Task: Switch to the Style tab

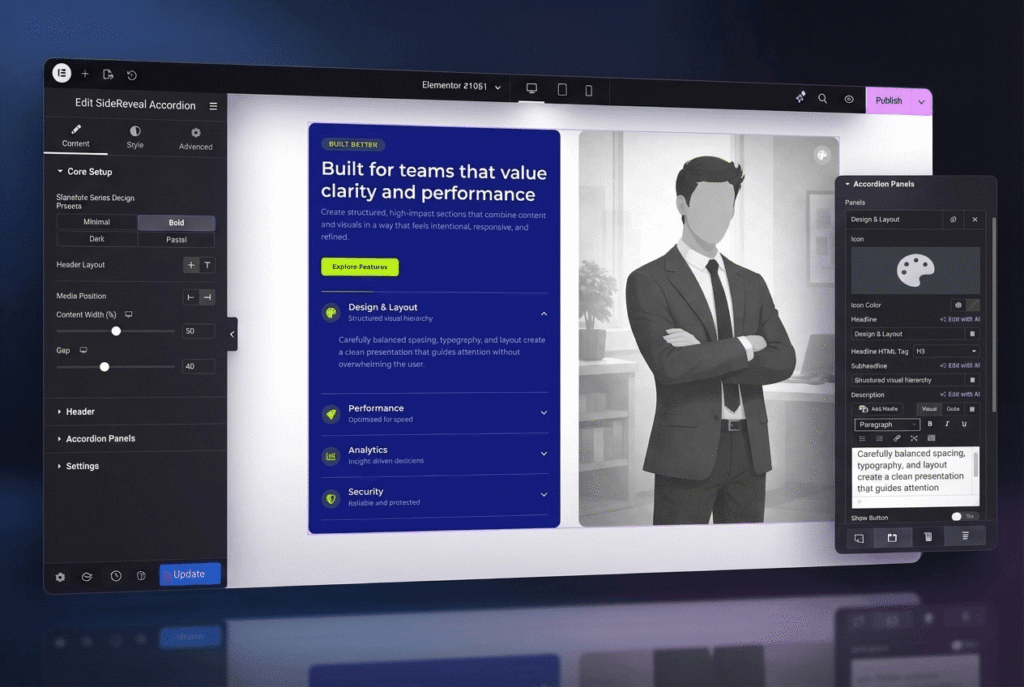Action: 135,137
